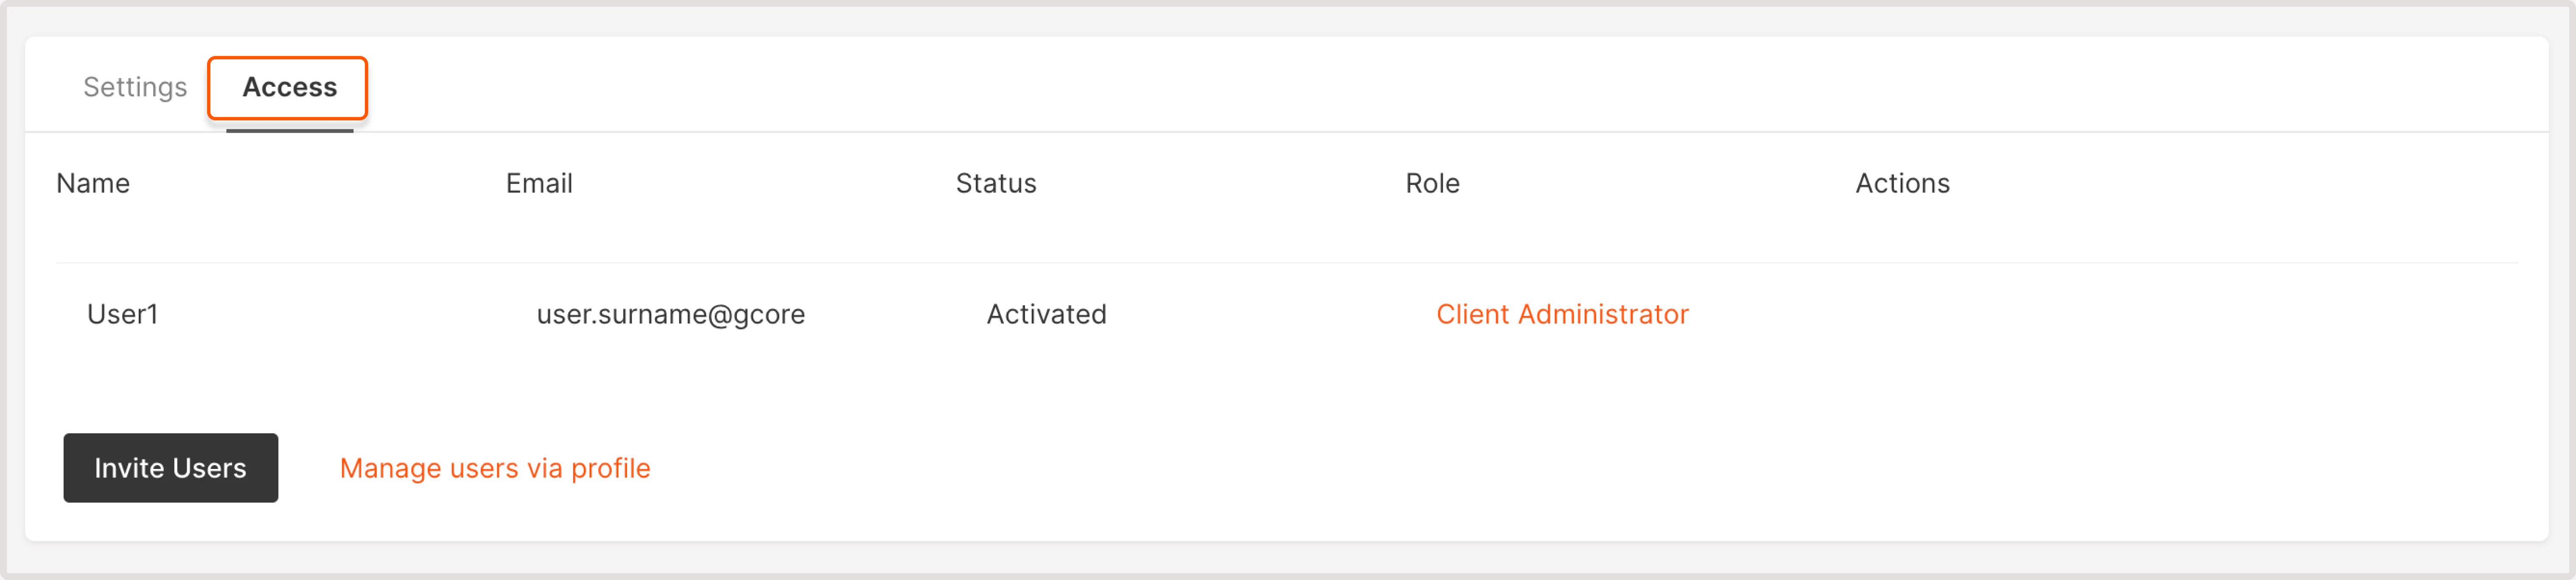Click the Role column header
Screen dimensions: 2576x580
click(1432, 183)
